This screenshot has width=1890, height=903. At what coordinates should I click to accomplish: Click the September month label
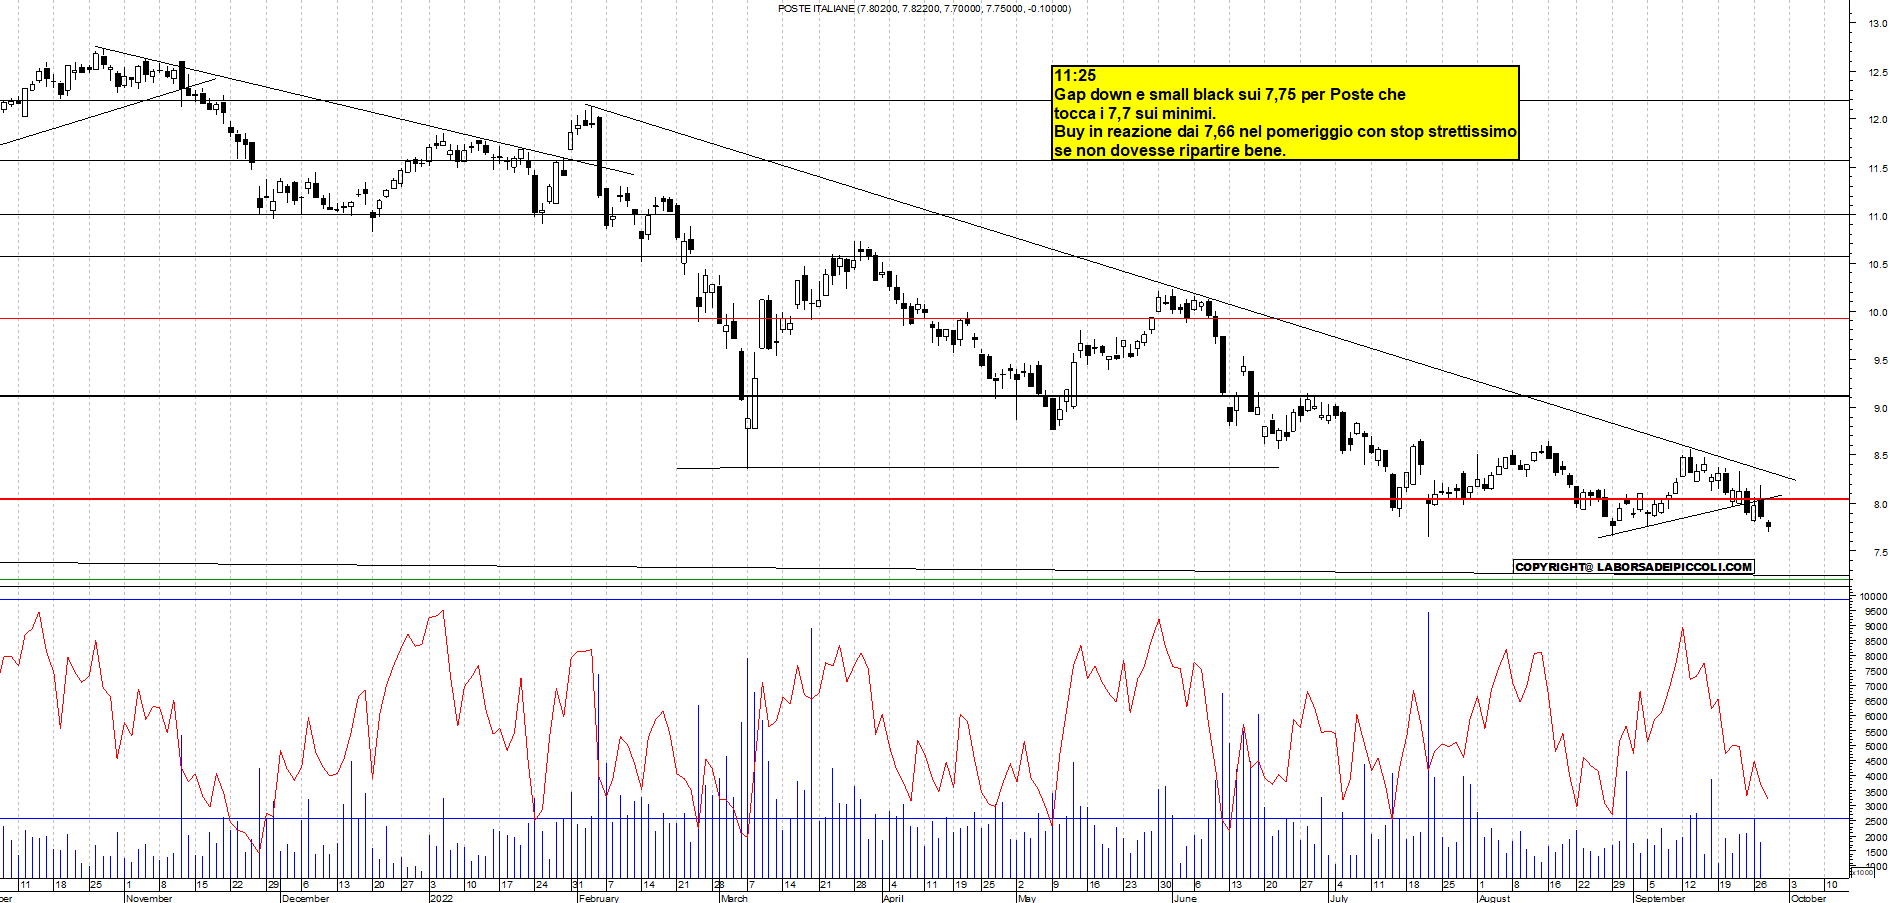coord(1659,898)
